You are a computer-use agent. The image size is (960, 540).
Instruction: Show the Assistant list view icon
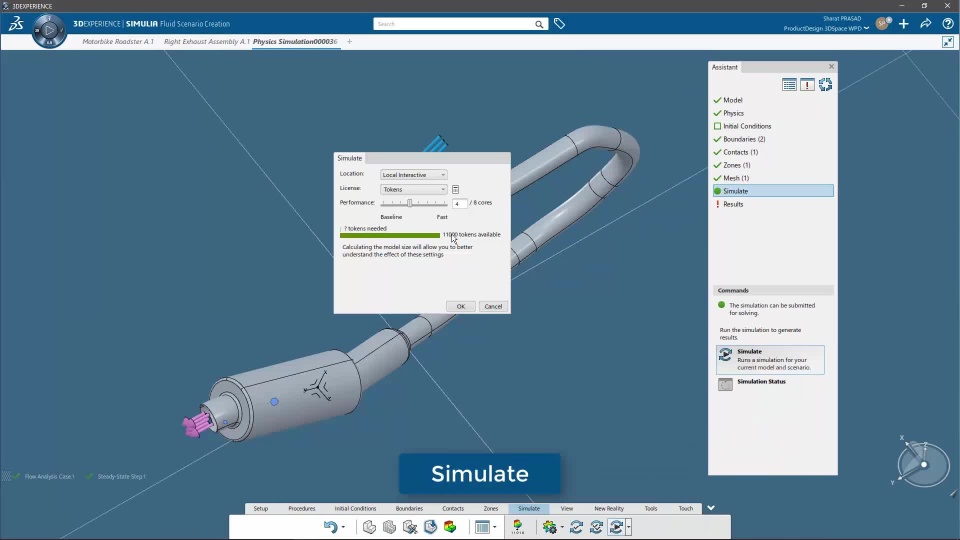789,84
